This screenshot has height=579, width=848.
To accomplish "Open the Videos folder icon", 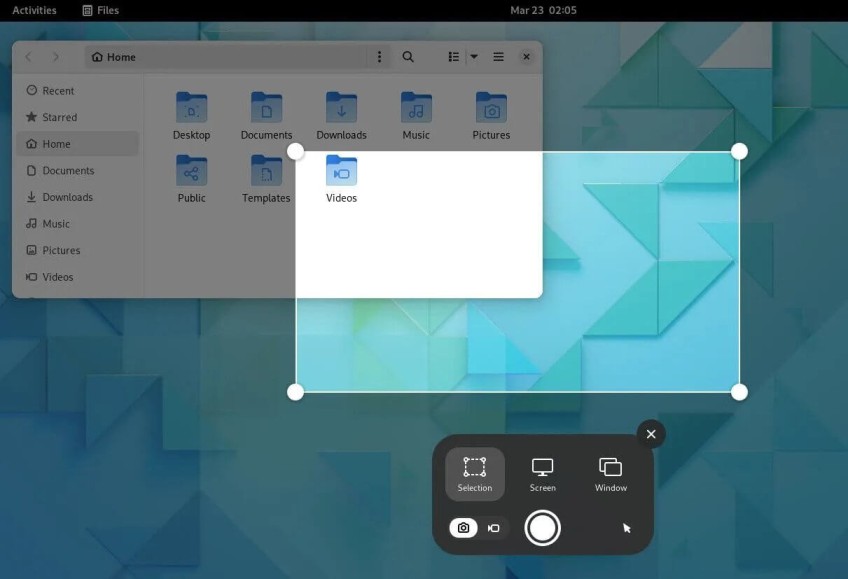I will pos(341,172).
